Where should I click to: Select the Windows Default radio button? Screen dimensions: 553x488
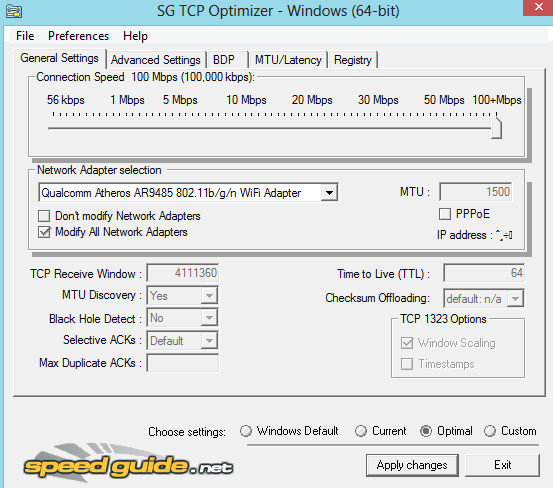(x=246, y=431)
